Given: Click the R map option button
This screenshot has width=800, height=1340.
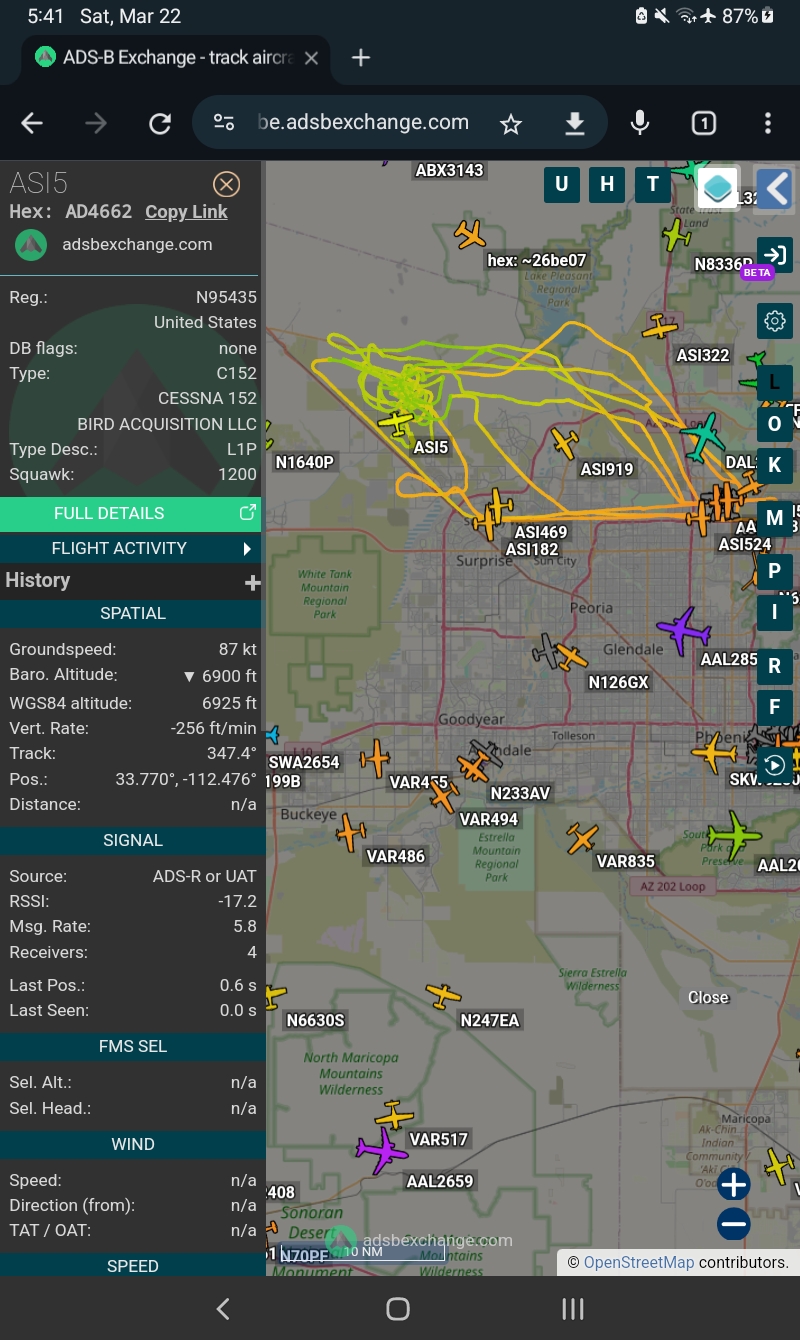Looking at the screenshot, I should pyautogui.click(x=775, y=666).
